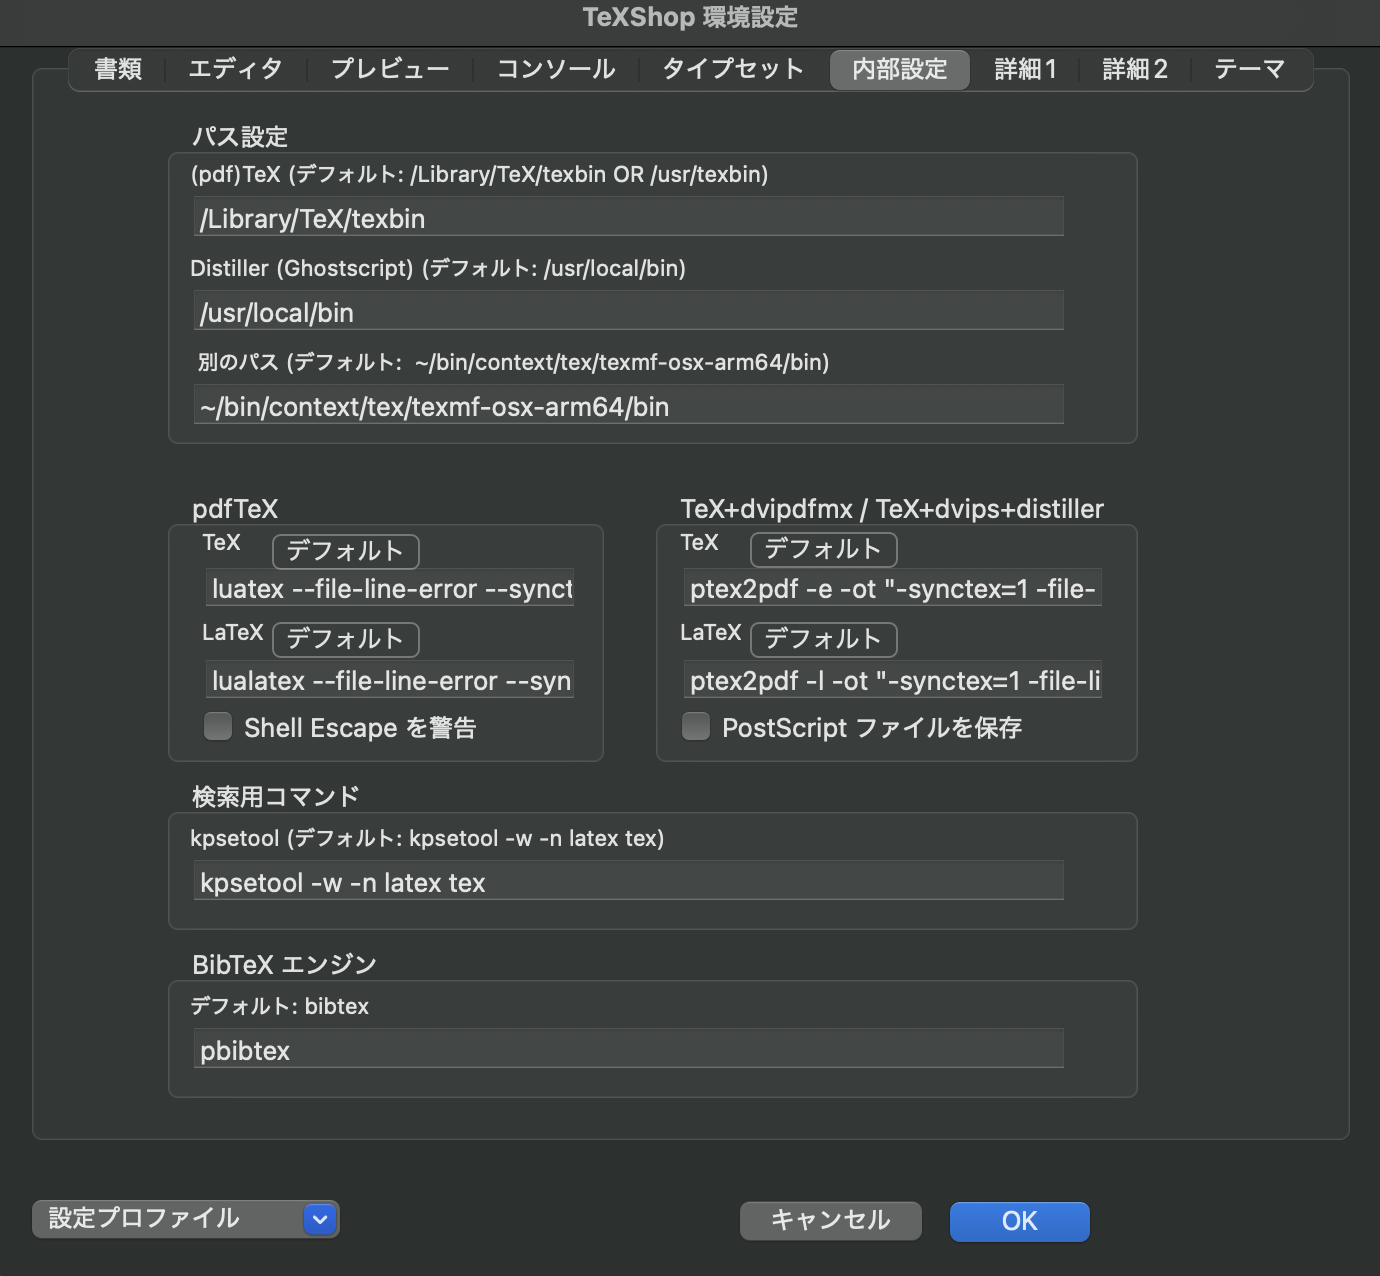The height and width of the screenshot is (1276, 1380).
Task: Edit the pbibtex BibTeX engine field
Action: click(x=628, y=1049)
